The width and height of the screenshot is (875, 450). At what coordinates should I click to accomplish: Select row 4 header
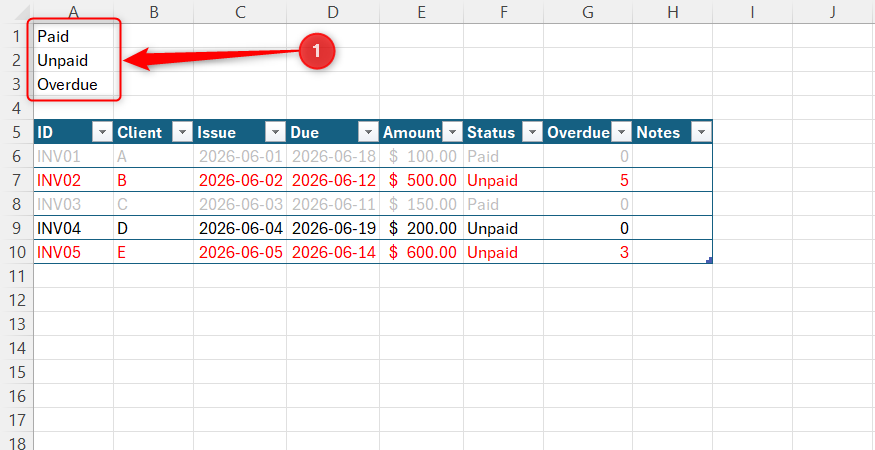coord(16,108)
